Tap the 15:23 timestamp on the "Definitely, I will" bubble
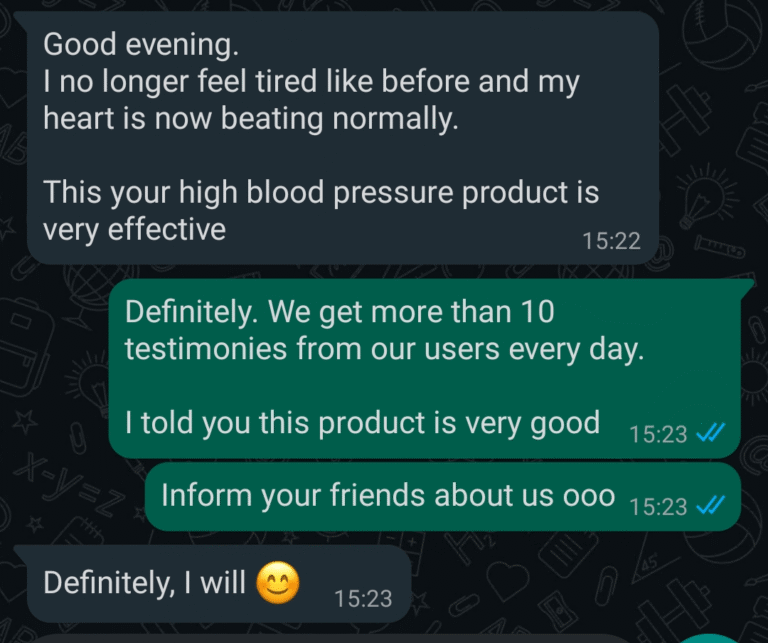Screen dimensions: 768x643 pos(363,598)
